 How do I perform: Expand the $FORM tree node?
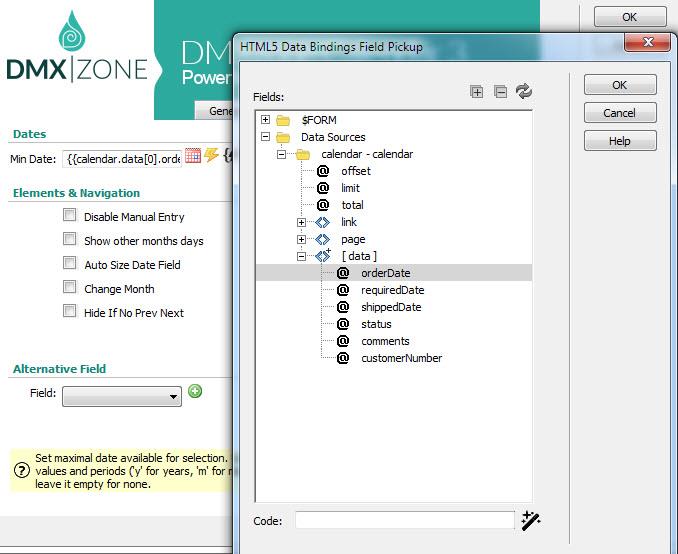[x=266, y=120]
